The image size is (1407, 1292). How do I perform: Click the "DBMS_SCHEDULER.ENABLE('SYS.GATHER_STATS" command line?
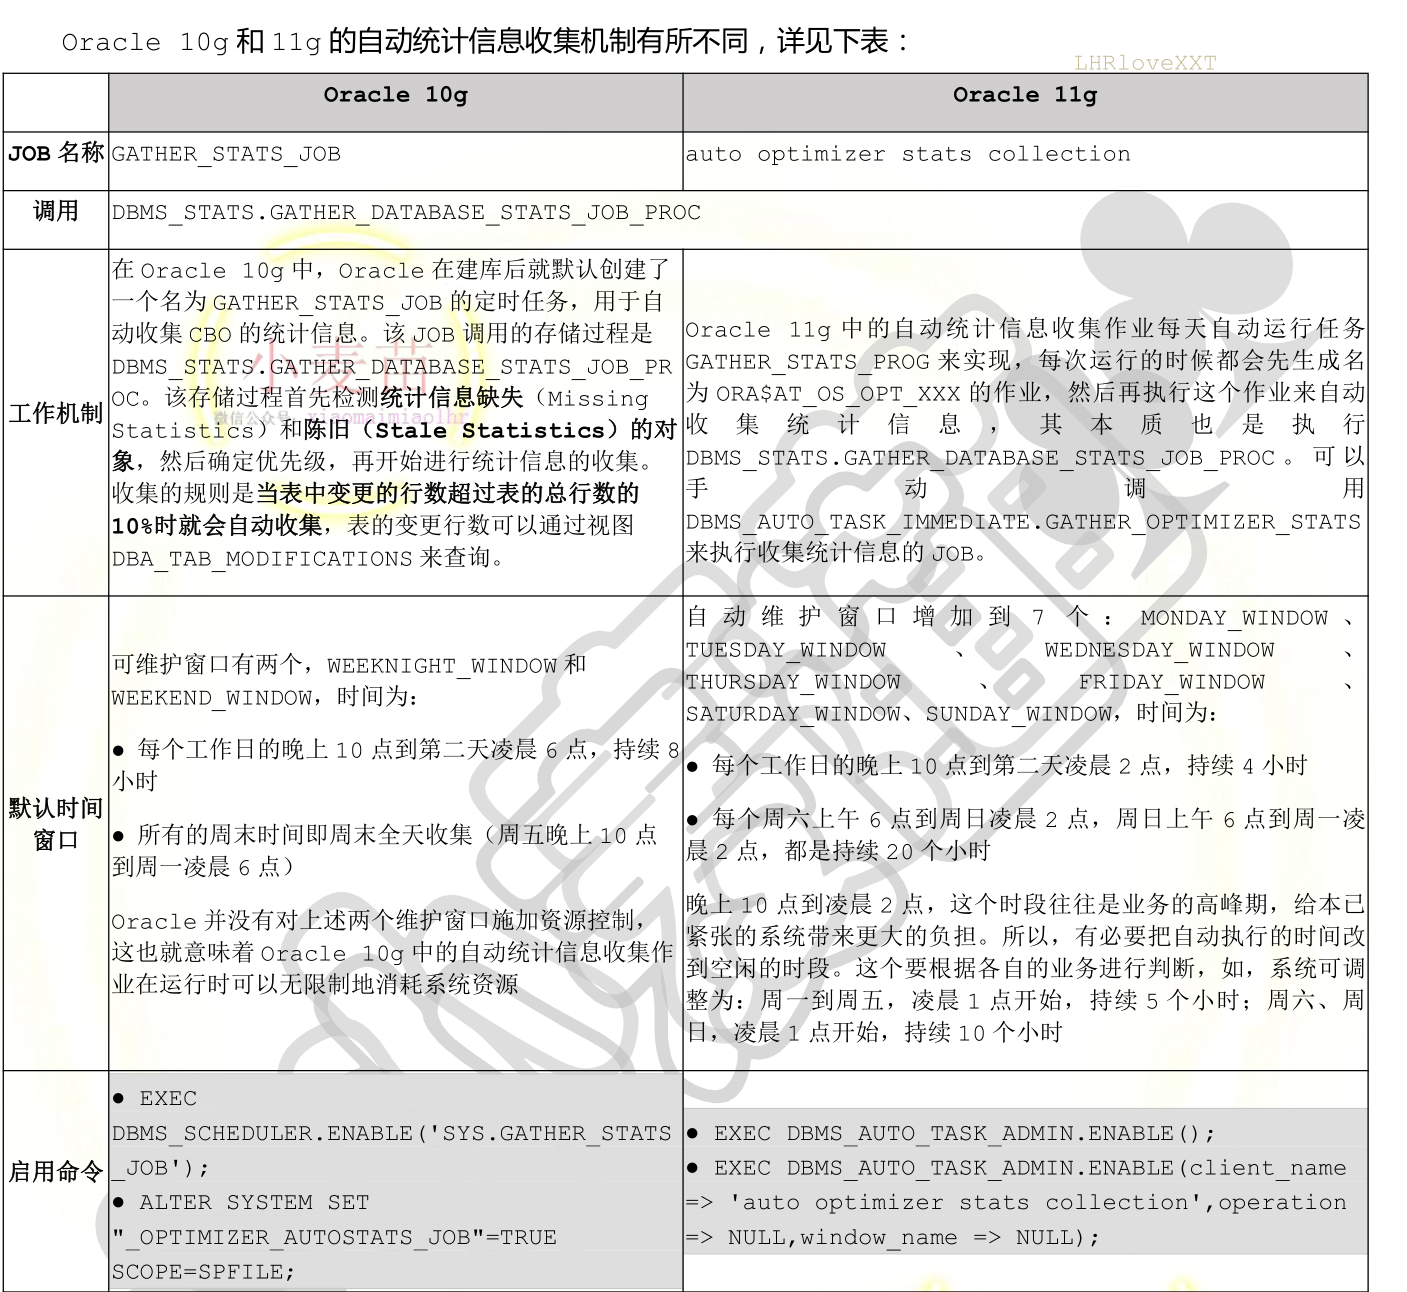coord(391,1133)
